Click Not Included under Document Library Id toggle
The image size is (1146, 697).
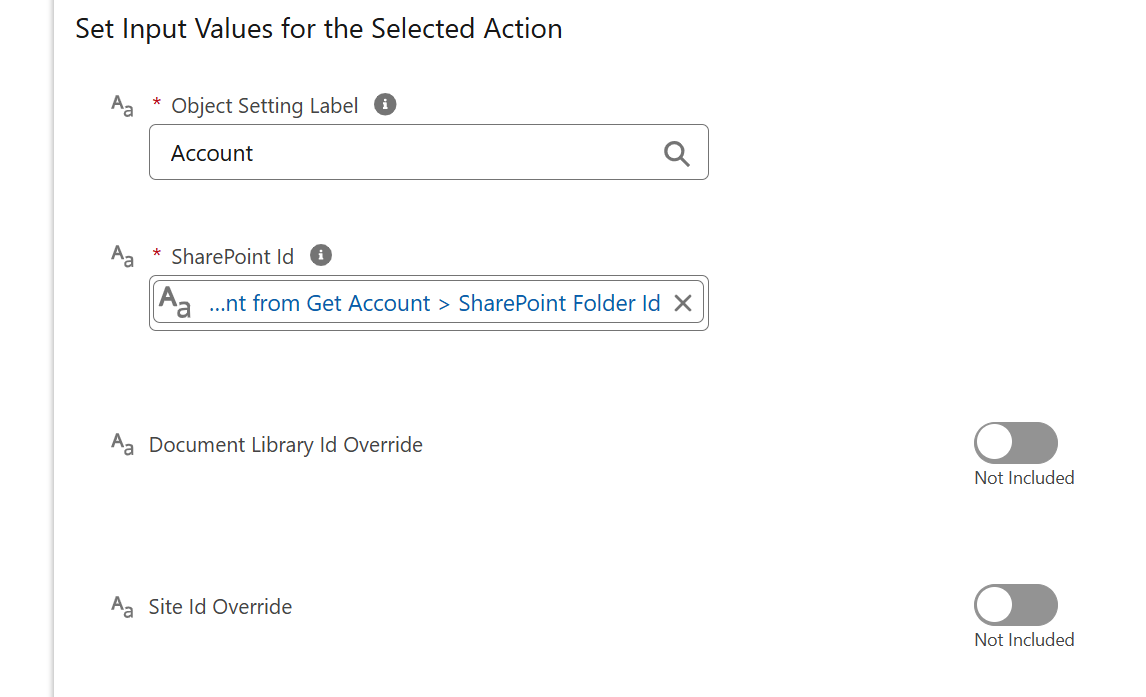[x=1024, y=478]
